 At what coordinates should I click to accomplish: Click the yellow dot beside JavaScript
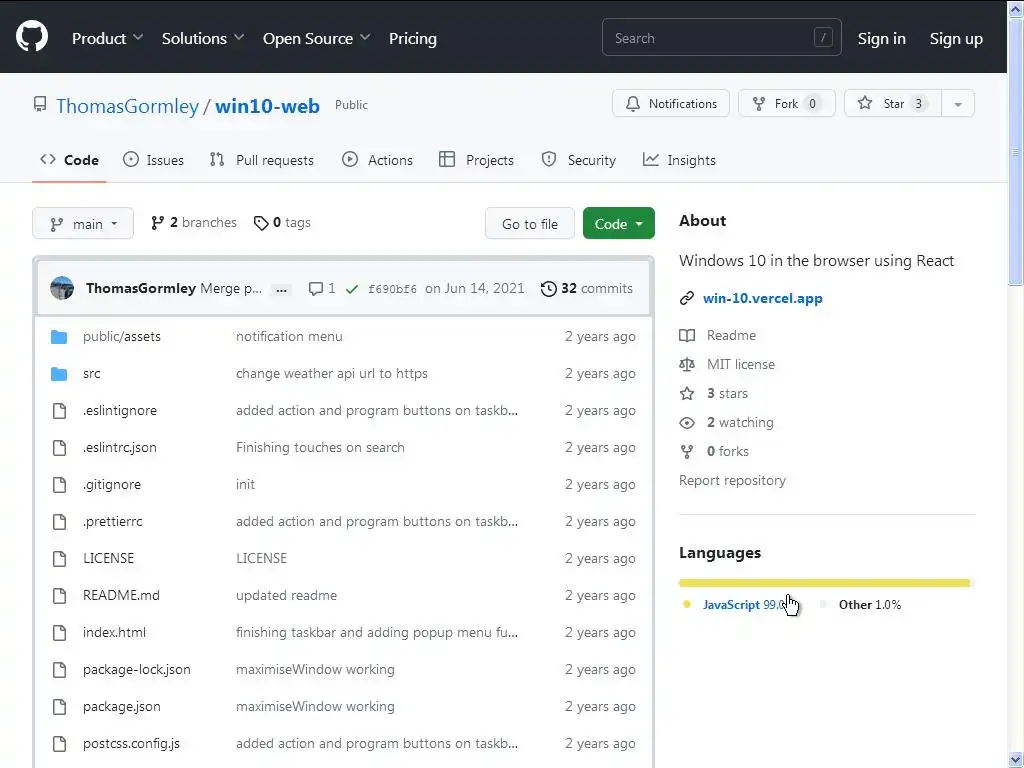(686, 604)
